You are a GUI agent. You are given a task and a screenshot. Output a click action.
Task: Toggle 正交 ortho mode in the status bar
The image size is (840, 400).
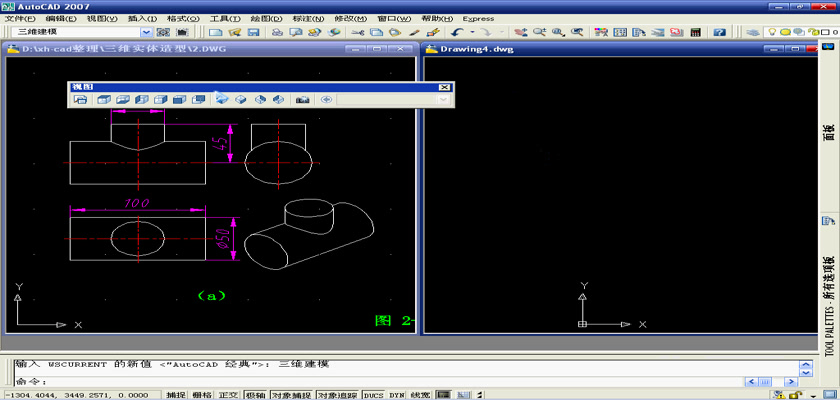point(228,395)
